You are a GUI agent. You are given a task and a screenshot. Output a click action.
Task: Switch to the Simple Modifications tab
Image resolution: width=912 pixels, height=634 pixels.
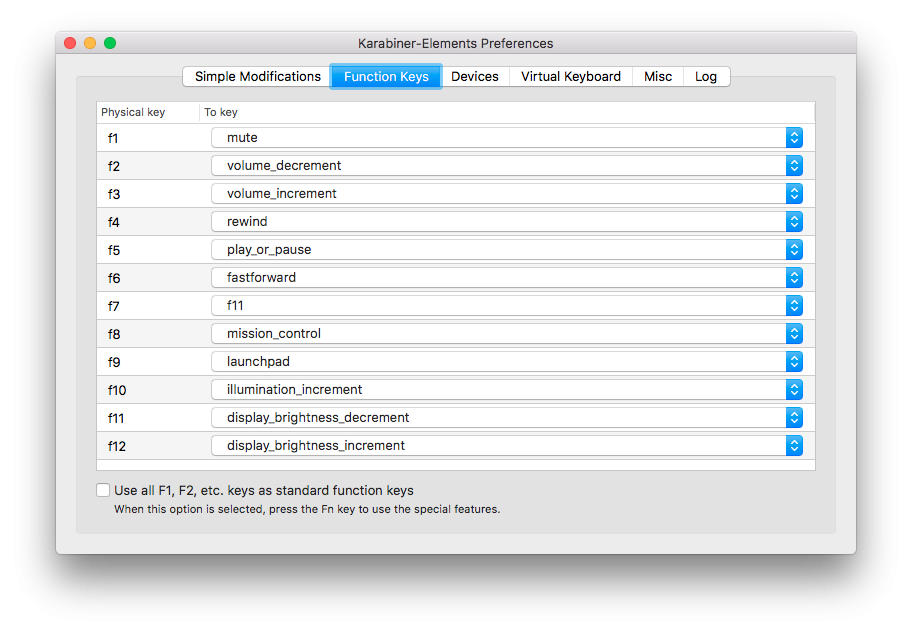257,77
